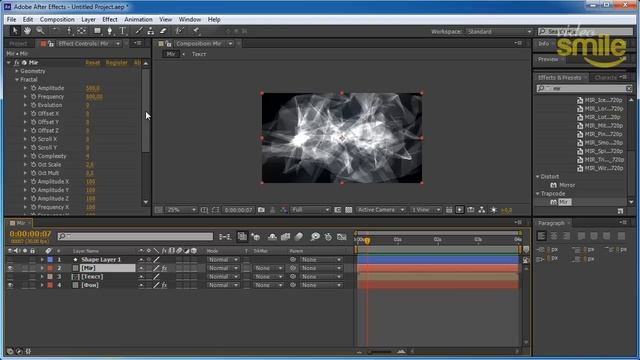Screen dimensions: 640x360
Task: Toggle Amplitude stopwatch keyframing
Action: click(x=33, y=88)
